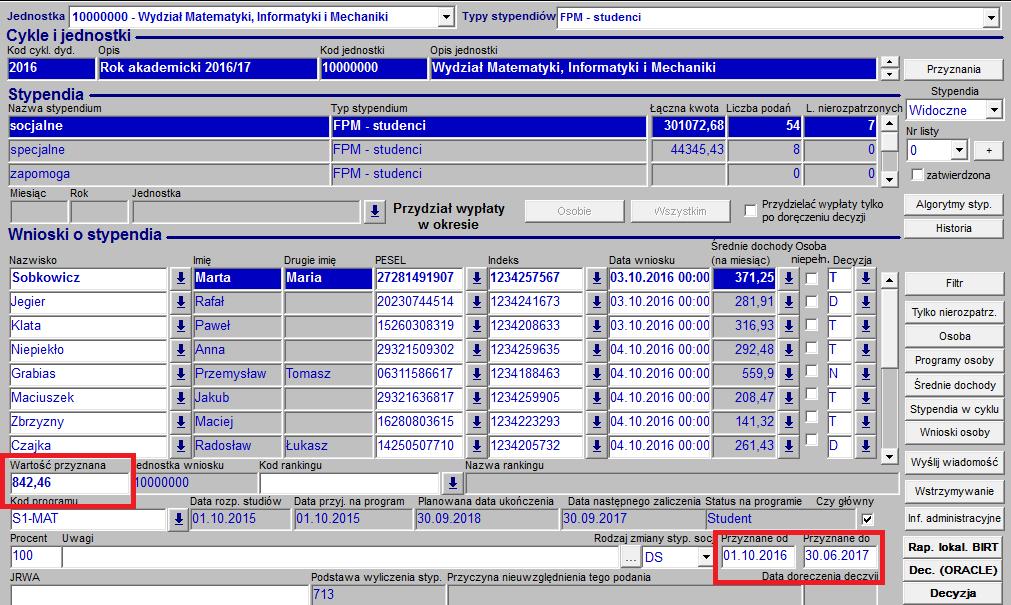
Task: Open the Nr listy dropdown
Action: (x=959, y=151)
